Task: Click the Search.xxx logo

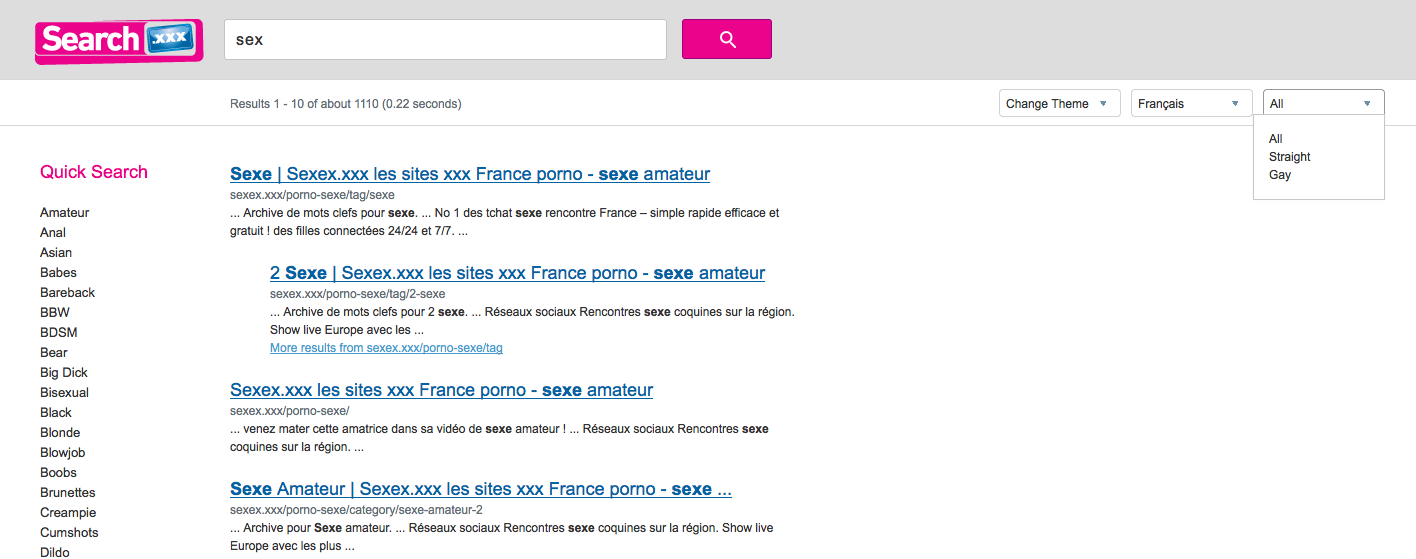Action: 118,41
